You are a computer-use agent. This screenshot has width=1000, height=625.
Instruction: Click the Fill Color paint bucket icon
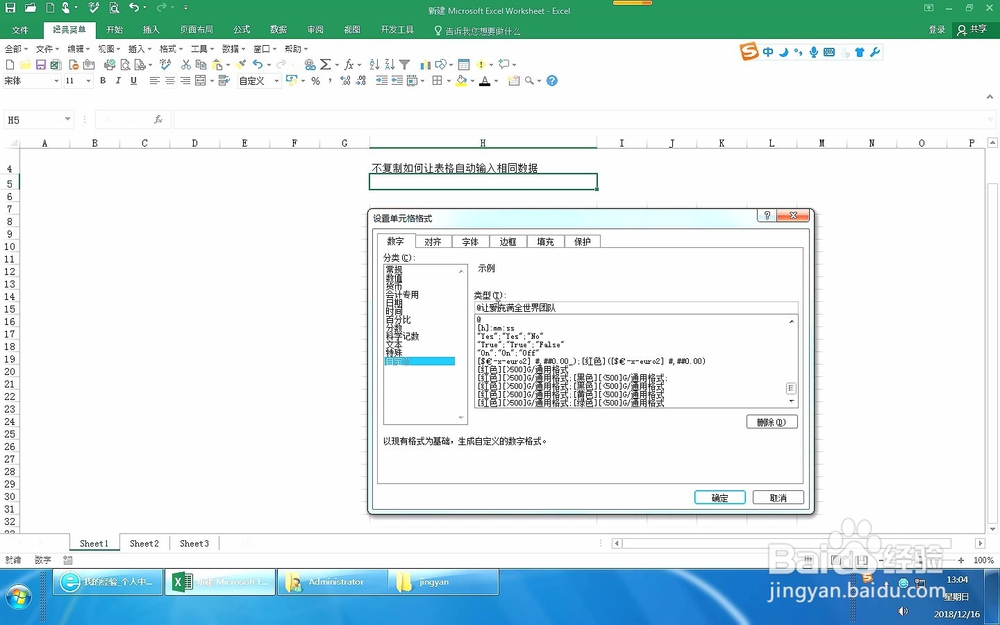(x=461, y=81)
